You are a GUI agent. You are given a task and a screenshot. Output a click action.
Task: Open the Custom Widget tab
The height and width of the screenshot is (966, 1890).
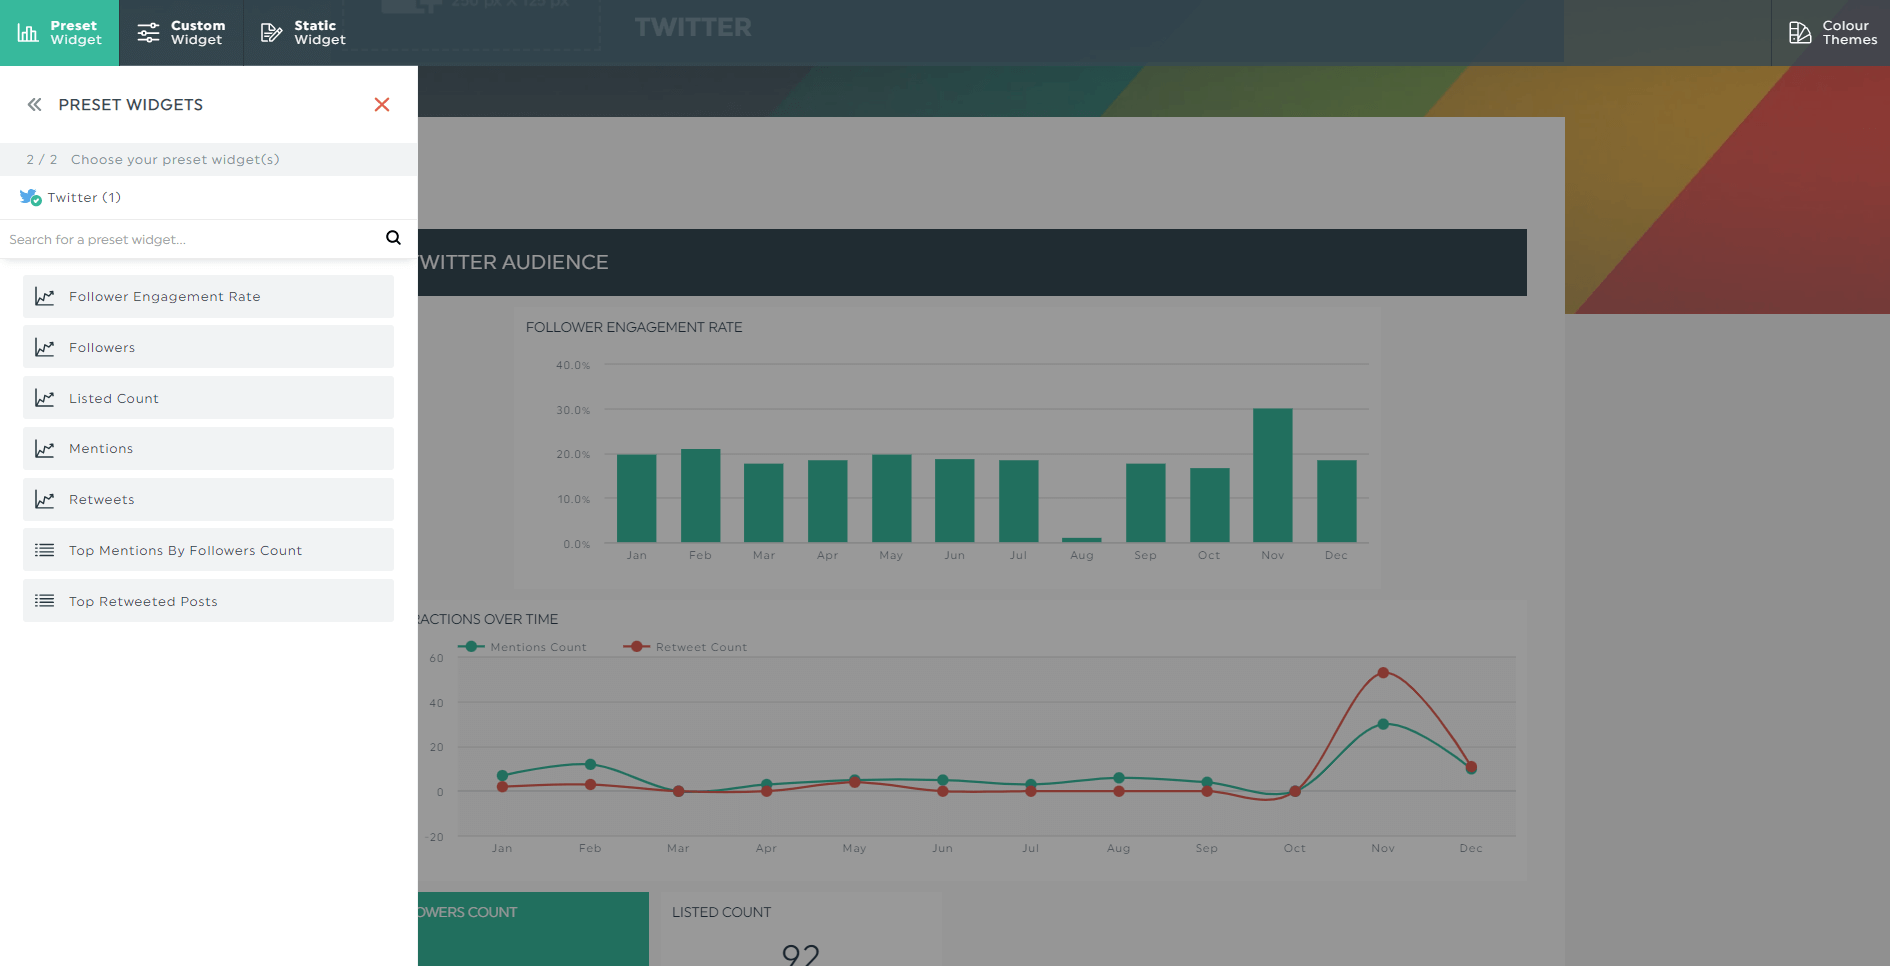(x=181, y=33)
